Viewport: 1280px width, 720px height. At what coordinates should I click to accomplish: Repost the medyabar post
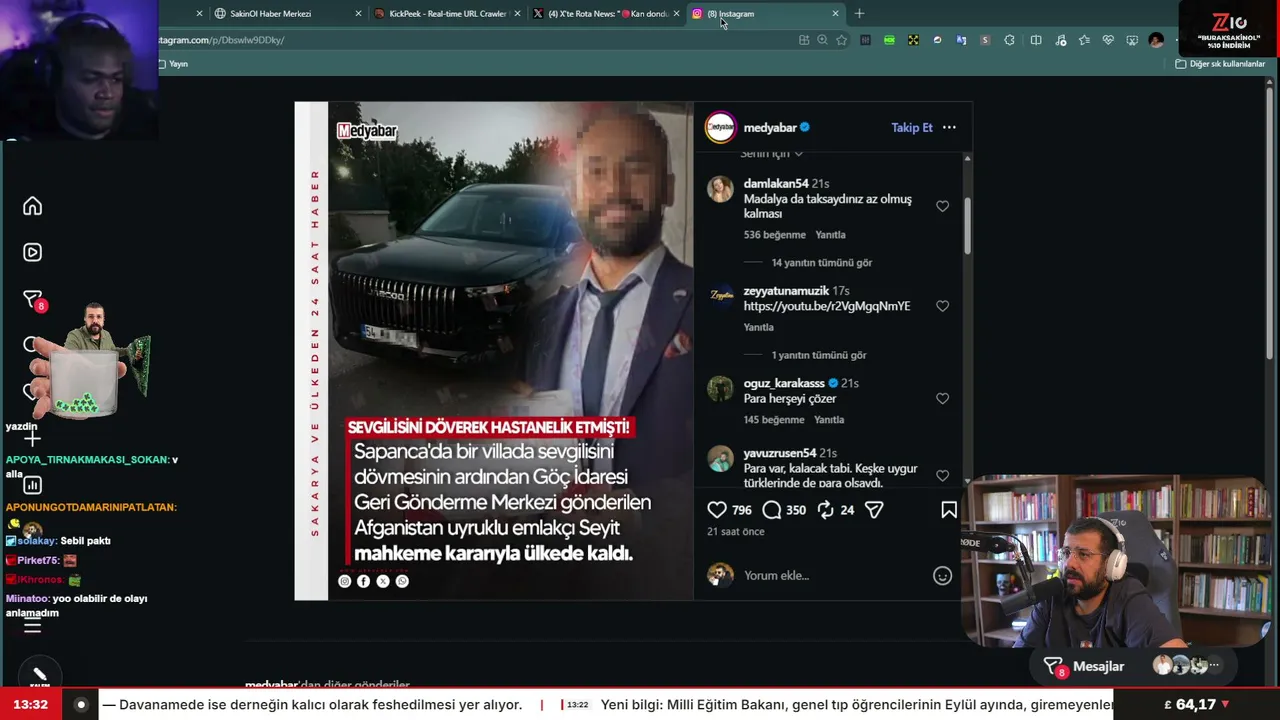coord(826,510)
